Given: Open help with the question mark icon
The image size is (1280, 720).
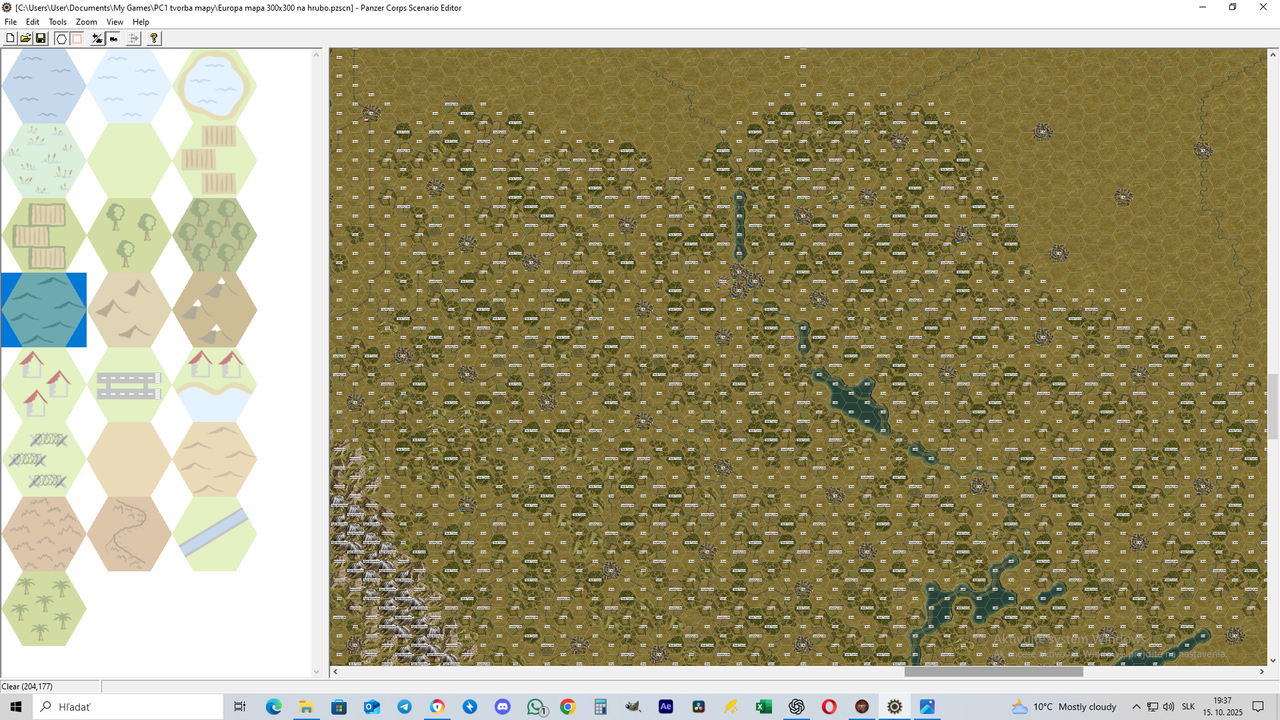Looking at the screenshot, I should click(x=154, y=38).
